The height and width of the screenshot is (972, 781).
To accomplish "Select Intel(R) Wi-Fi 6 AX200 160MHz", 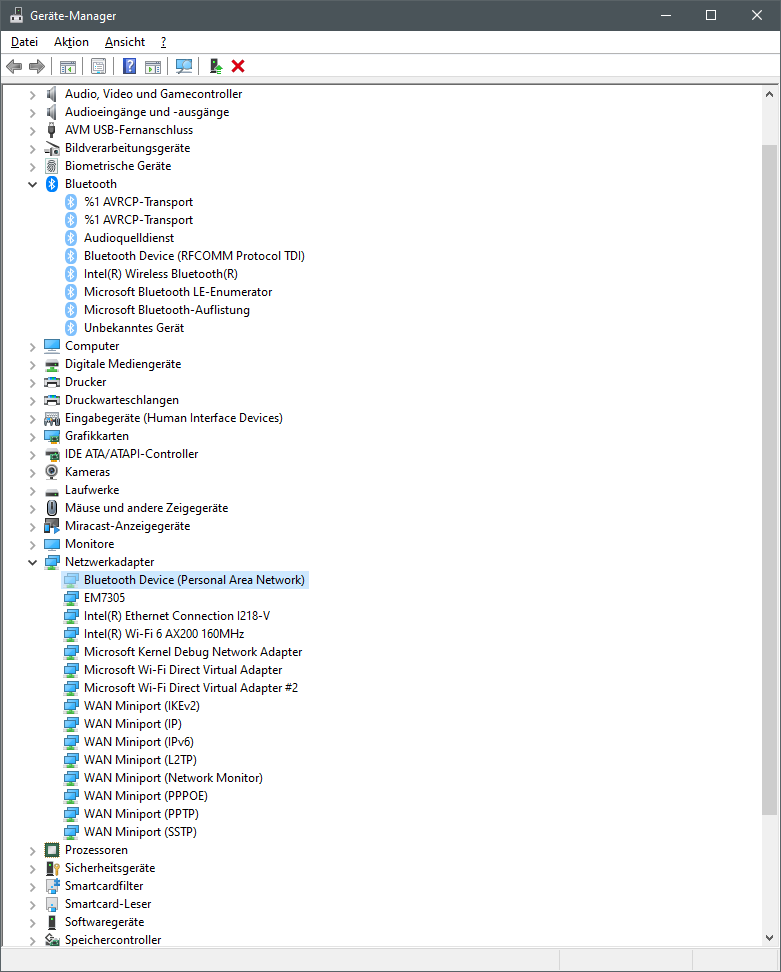I will (164, 634).
